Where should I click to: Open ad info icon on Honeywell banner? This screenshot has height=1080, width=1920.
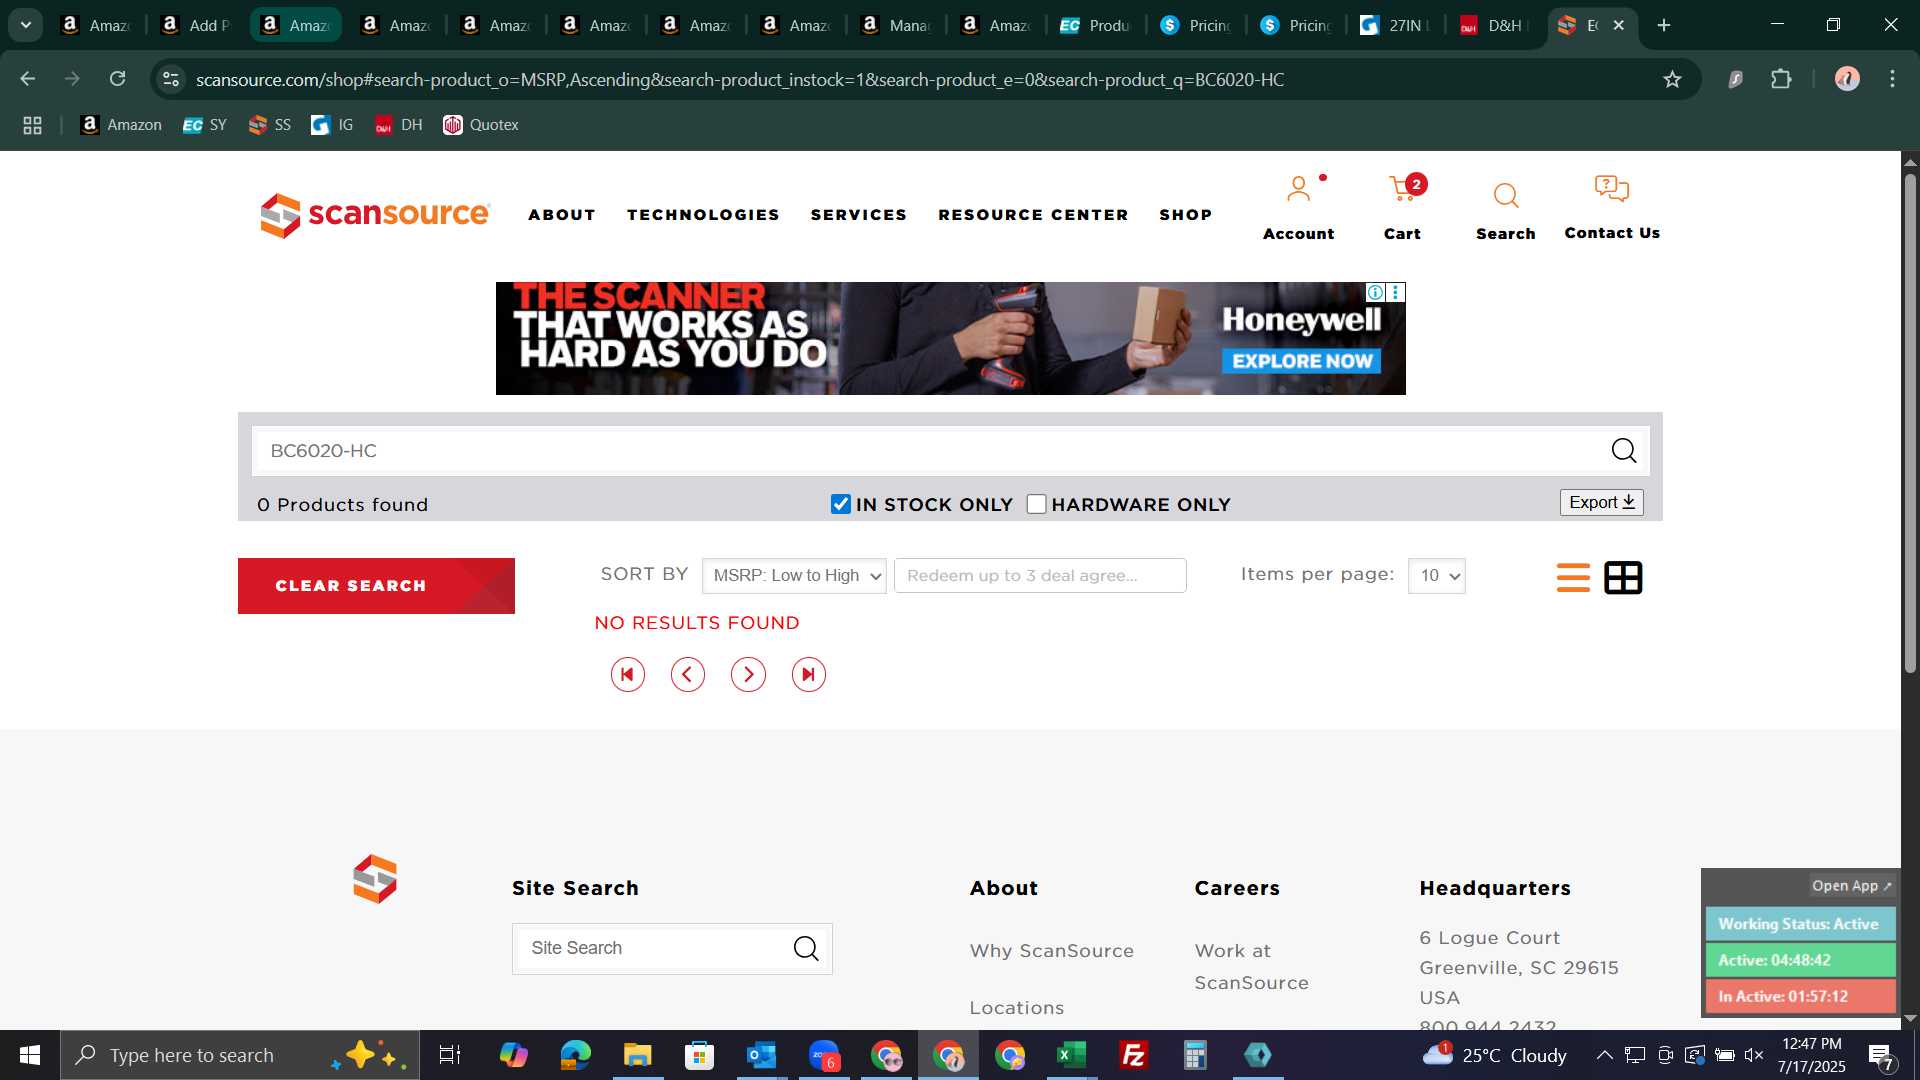click(x=1375, y=292)
